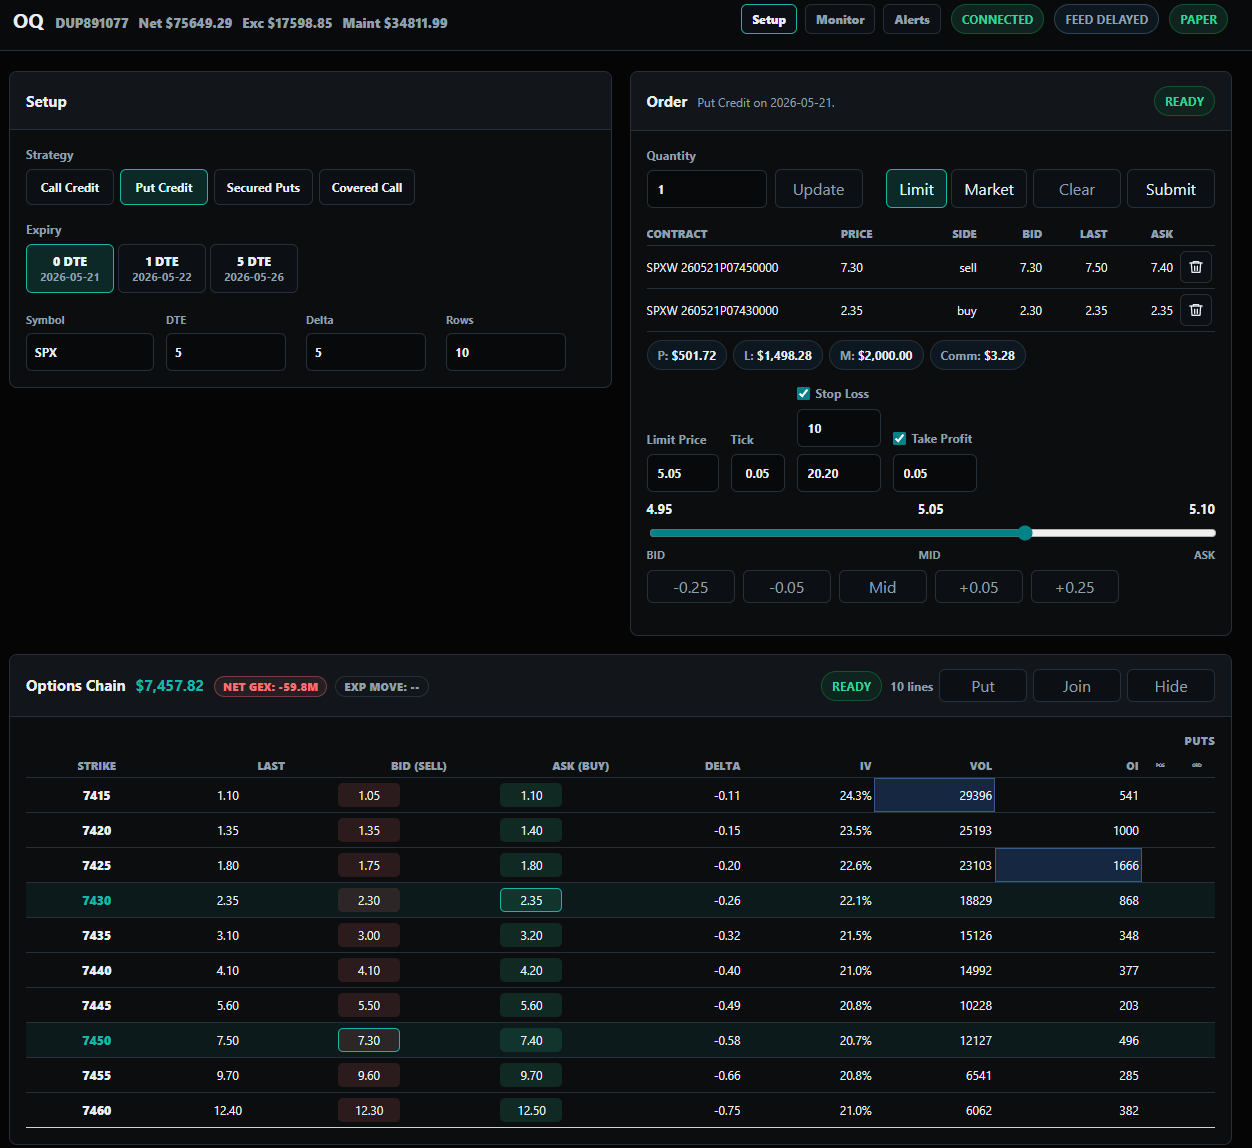Choose the Put Credit strategy
This screenshot has height=1148, width=1252.
164,187
